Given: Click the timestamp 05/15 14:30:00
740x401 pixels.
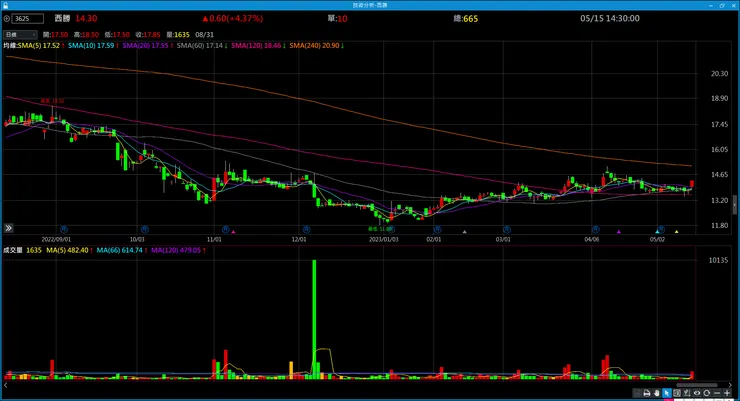Looking at the screenshot, I should coord(610,18).
